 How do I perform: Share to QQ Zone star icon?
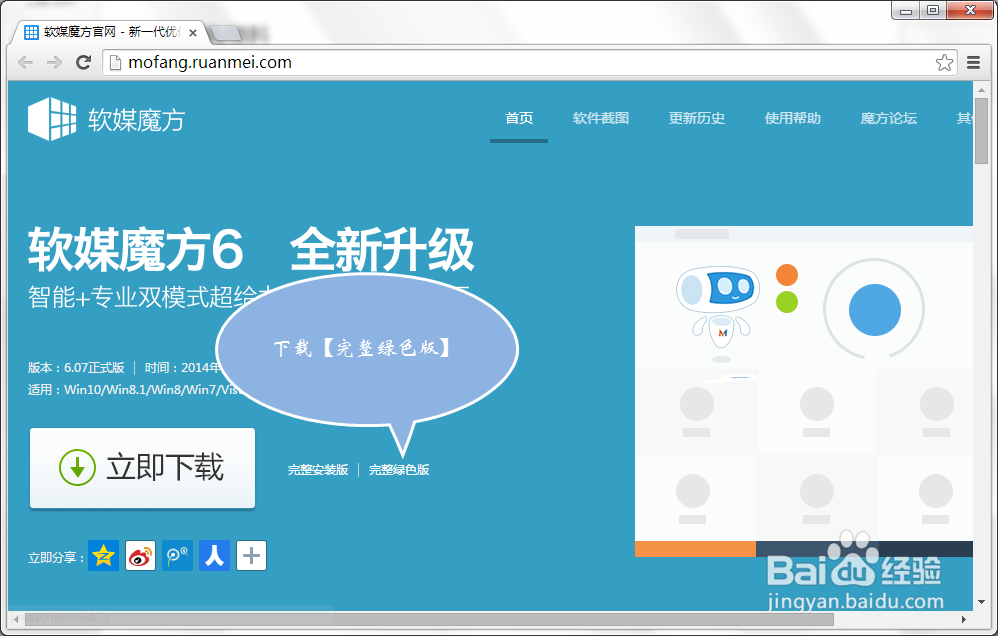pyautogui.click(x=103, y=556)
